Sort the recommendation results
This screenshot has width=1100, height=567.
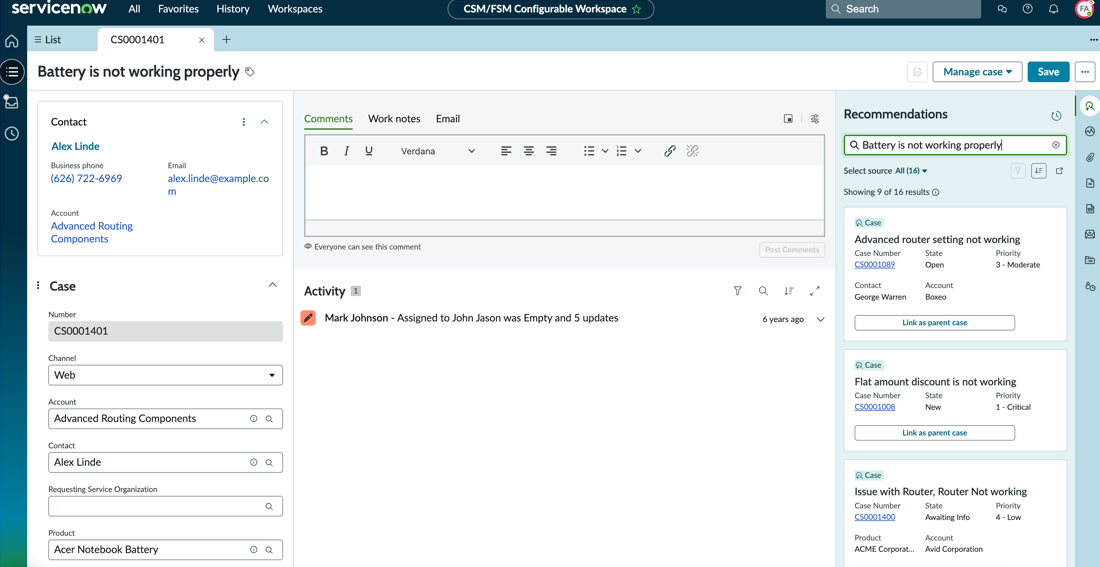tap(1039, 171)
